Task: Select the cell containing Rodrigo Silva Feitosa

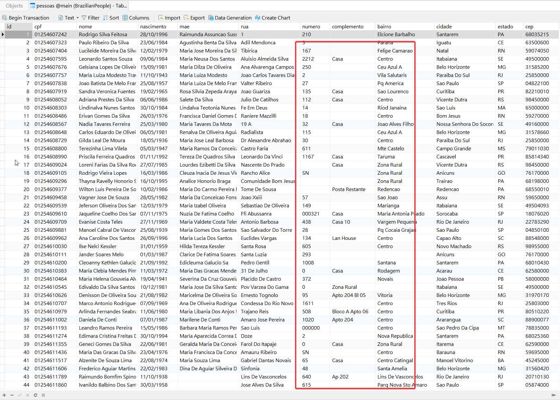Action: [x=103, y=35]
